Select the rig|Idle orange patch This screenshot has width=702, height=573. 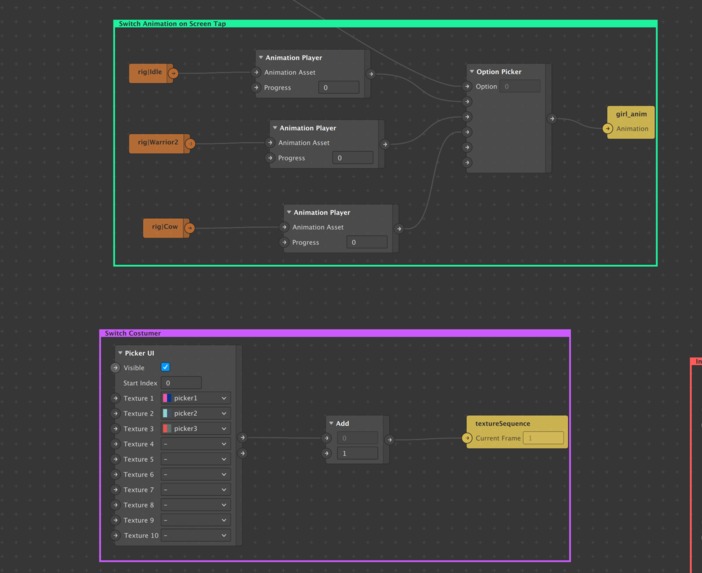(150, 73)
